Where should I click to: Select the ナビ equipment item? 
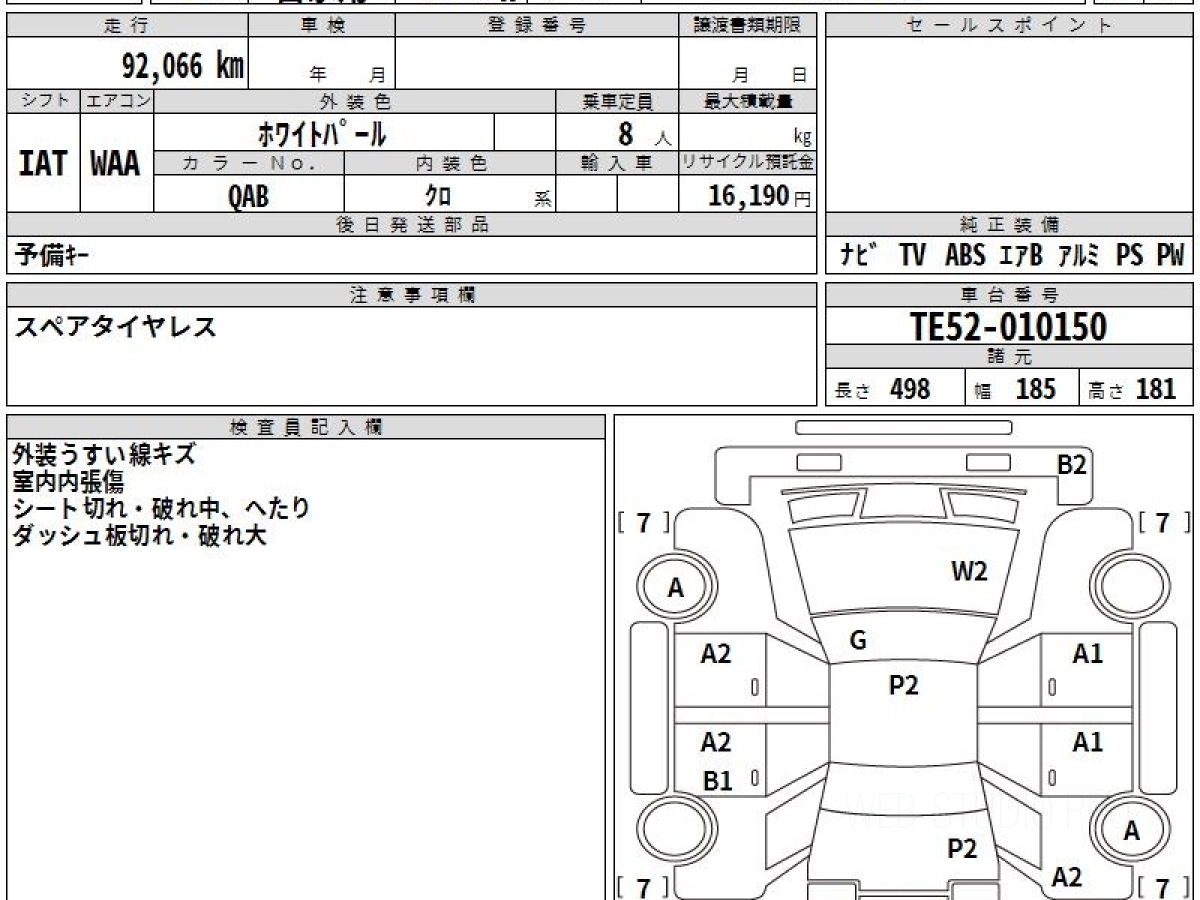pos(859,256)
